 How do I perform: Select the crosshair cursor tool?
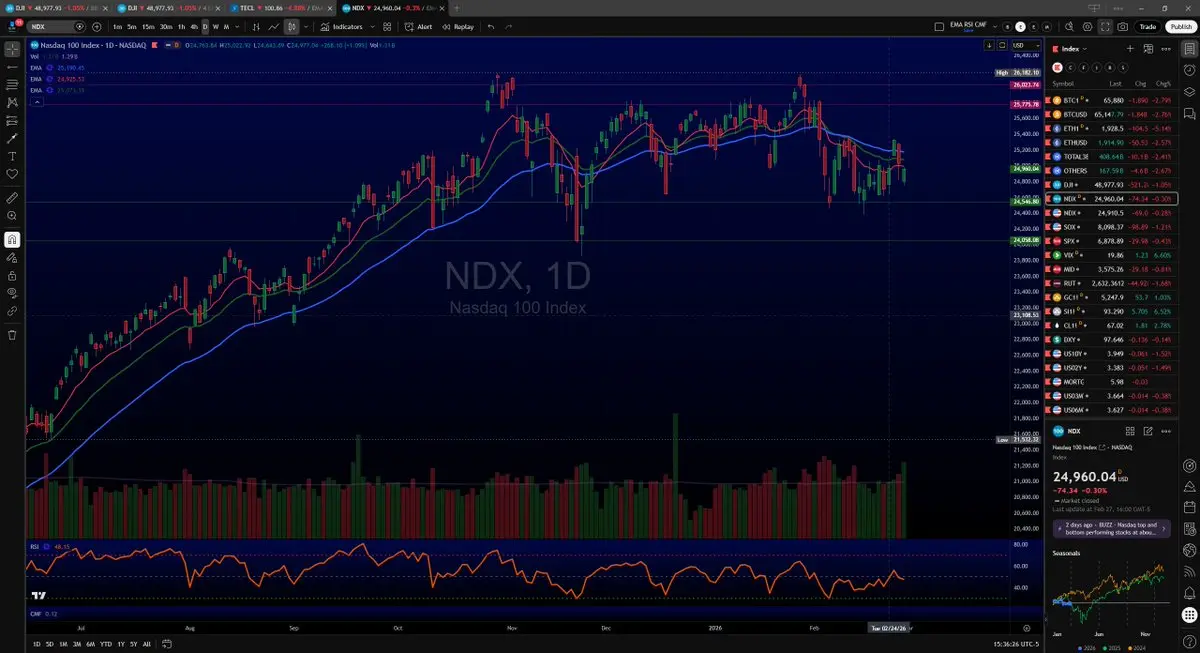[12, 48]
